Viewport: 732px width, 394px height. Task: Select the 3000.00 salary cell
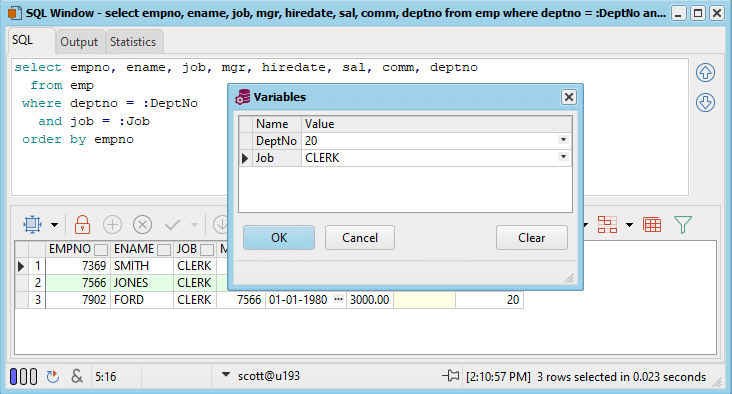pyautogui.click(x=369, y=300)
